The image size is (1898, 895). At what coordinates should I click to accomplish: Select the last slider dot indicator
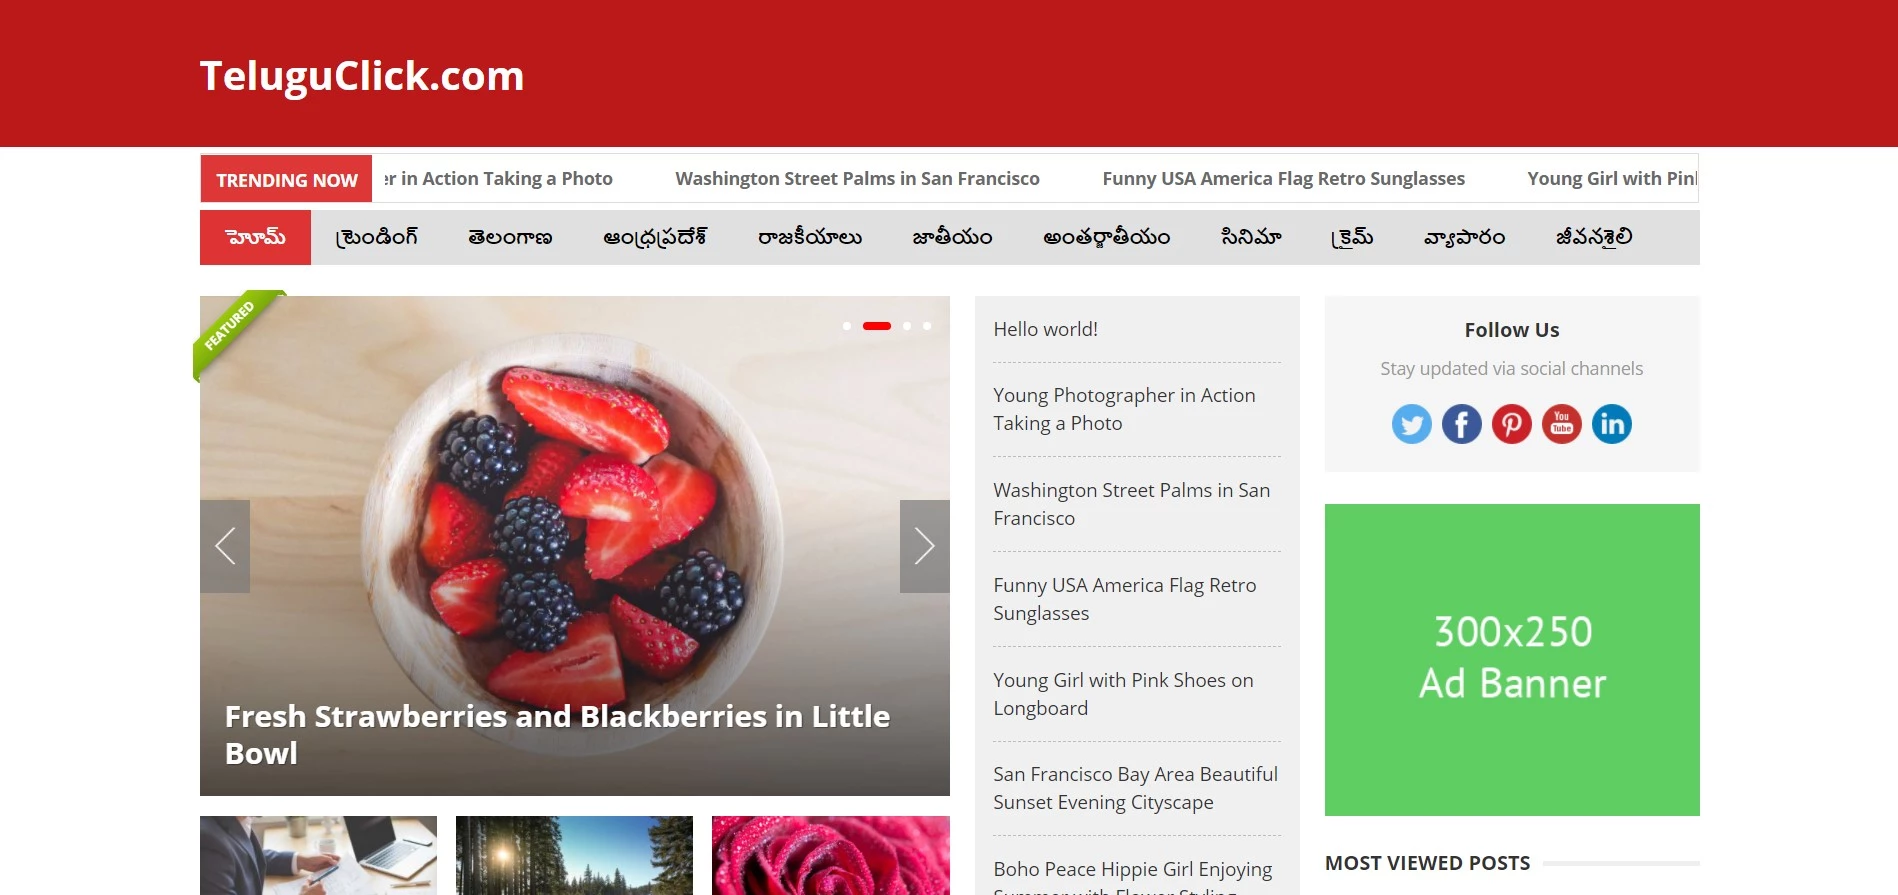(927, 326)
